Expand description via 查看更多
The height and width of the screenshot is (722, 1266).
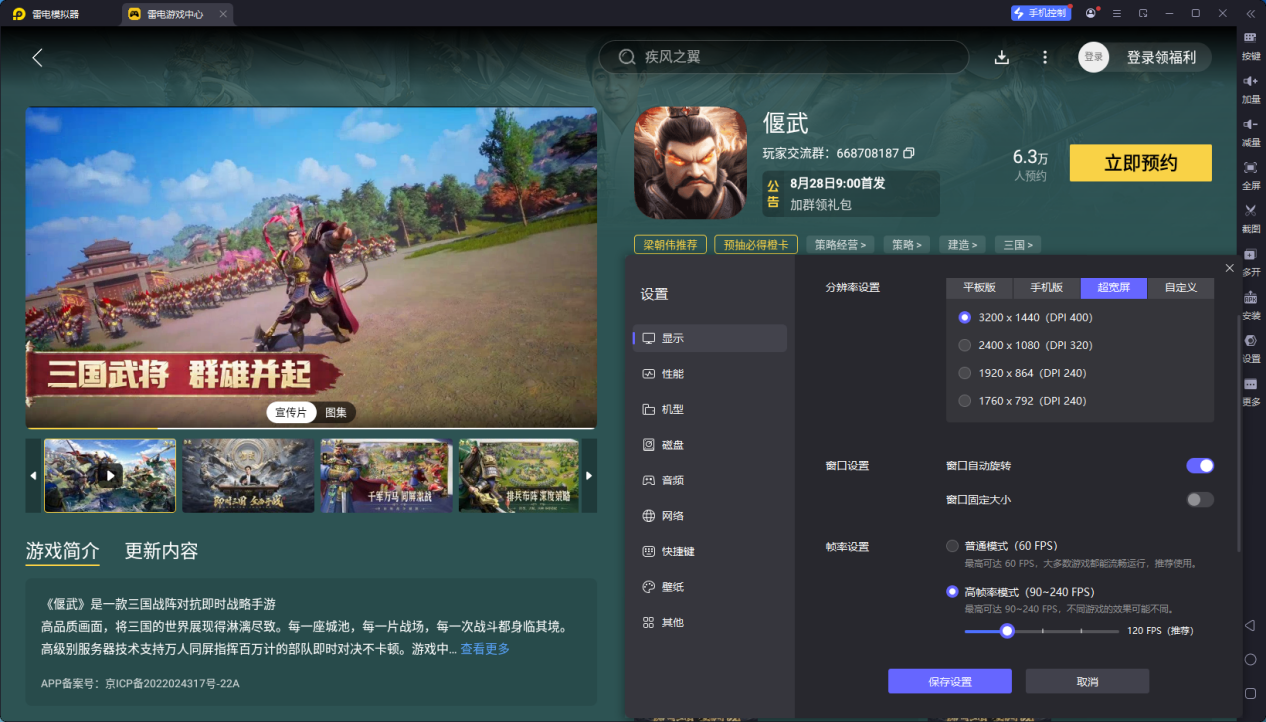(485, 649)
